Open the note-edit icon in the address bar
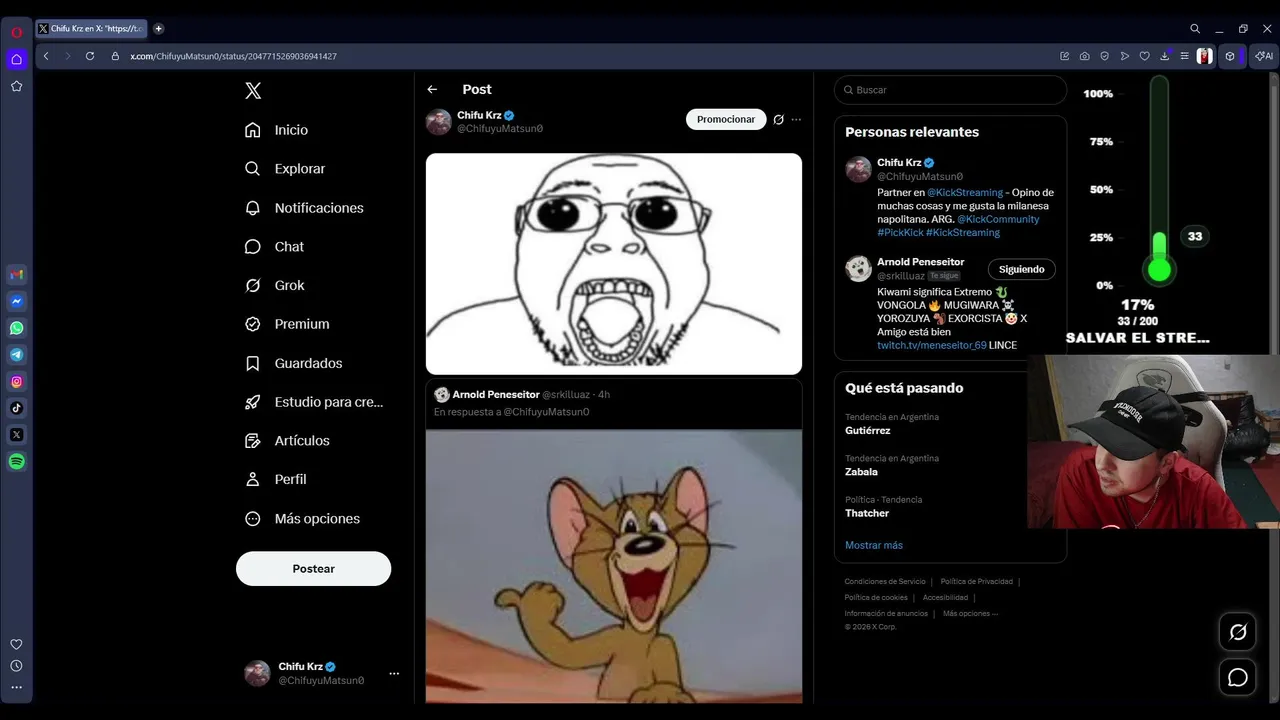1280x720 pixels. [x=1065, y=56]
